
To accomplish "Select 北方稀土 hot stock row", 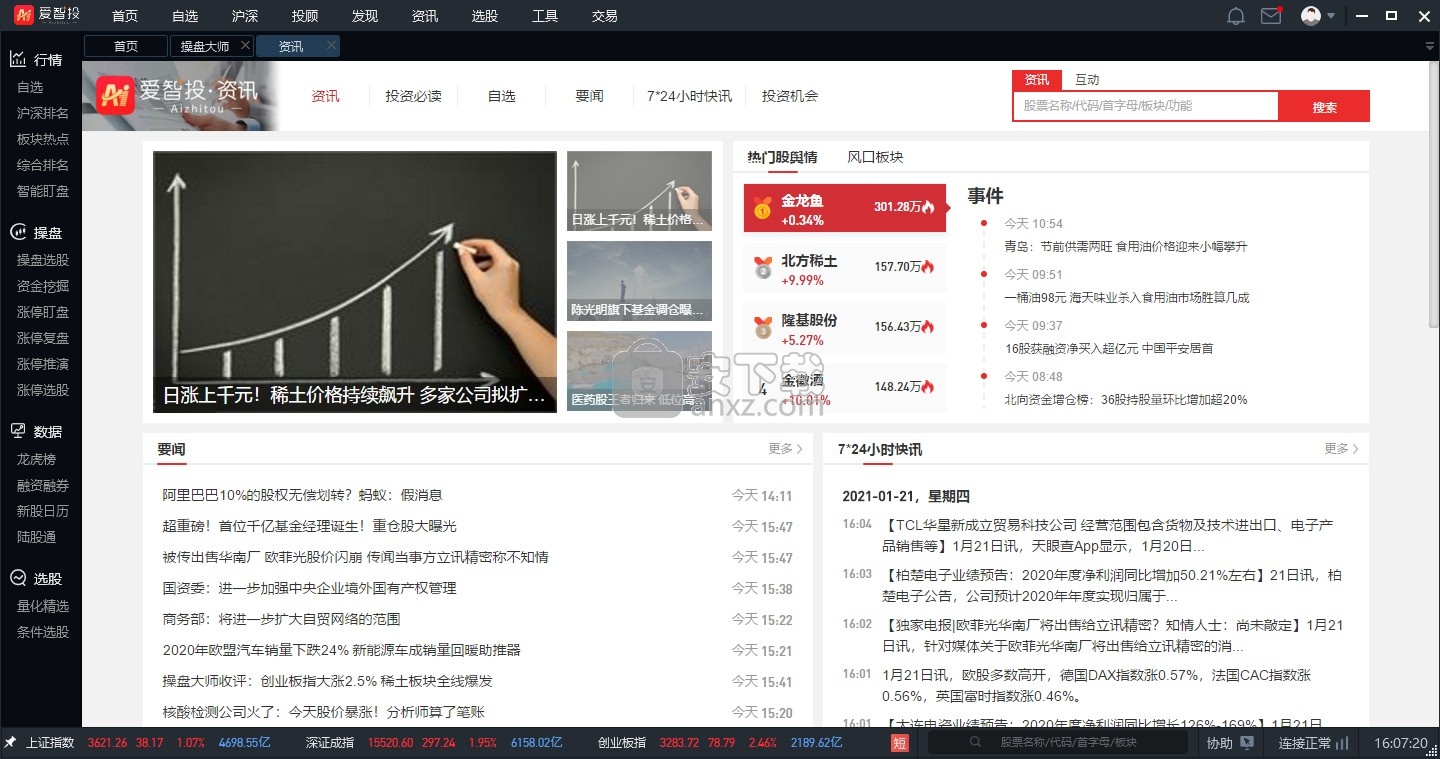I will click(844, 268).
